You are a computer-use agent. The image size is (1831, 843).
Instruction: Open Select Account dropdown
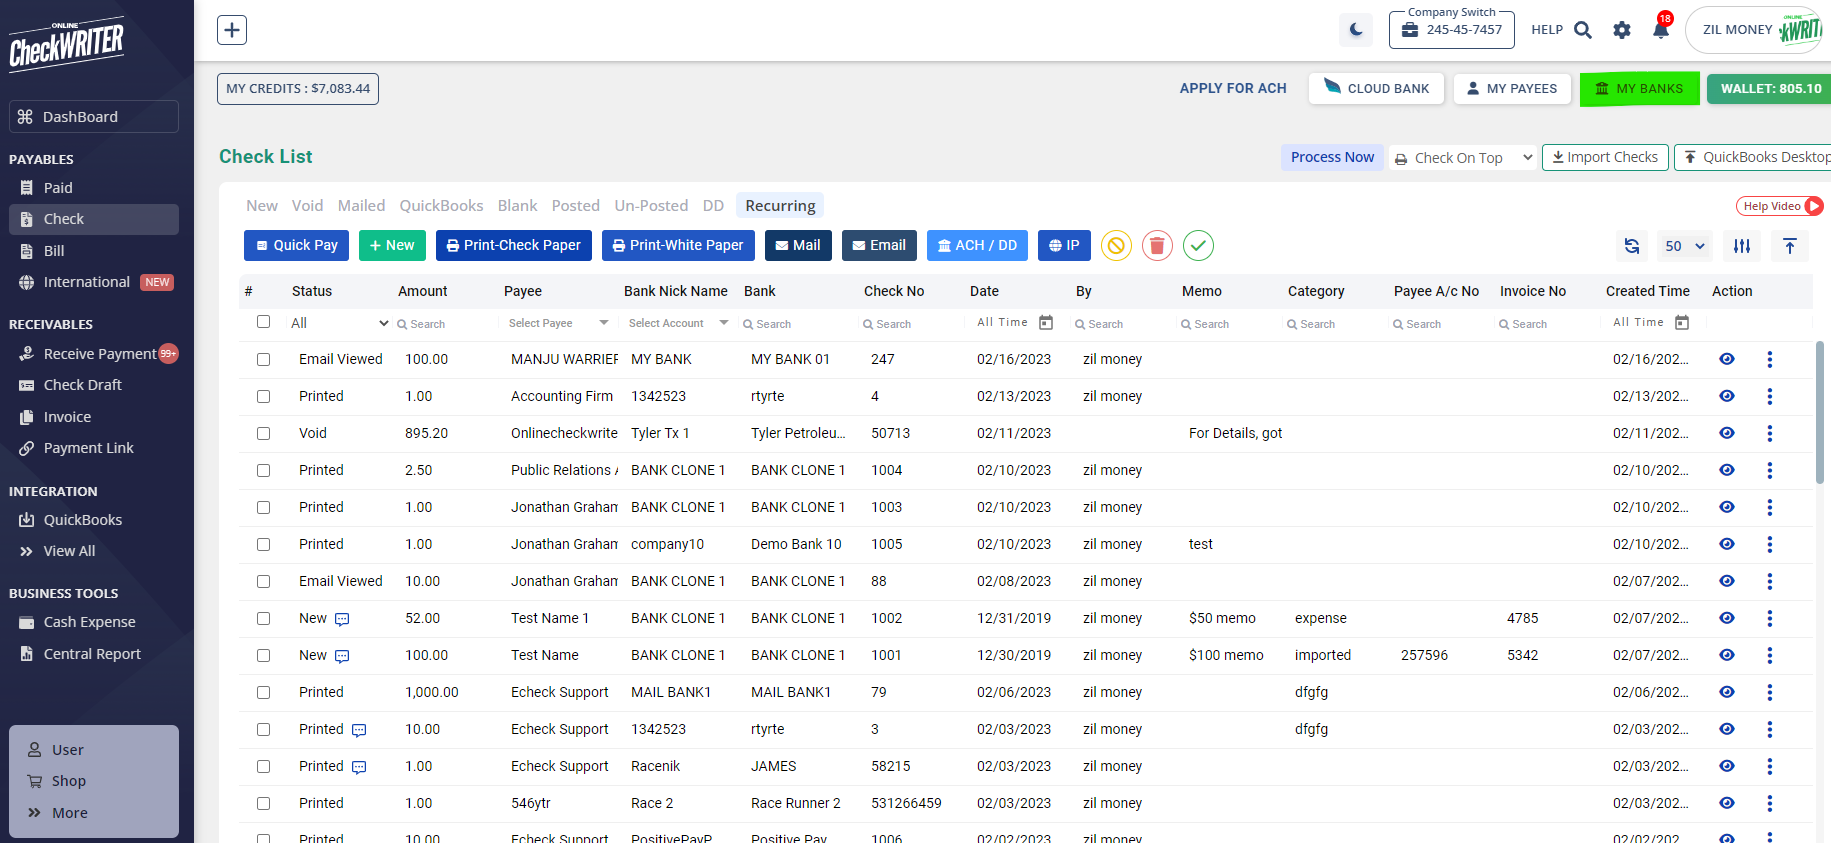678,323
